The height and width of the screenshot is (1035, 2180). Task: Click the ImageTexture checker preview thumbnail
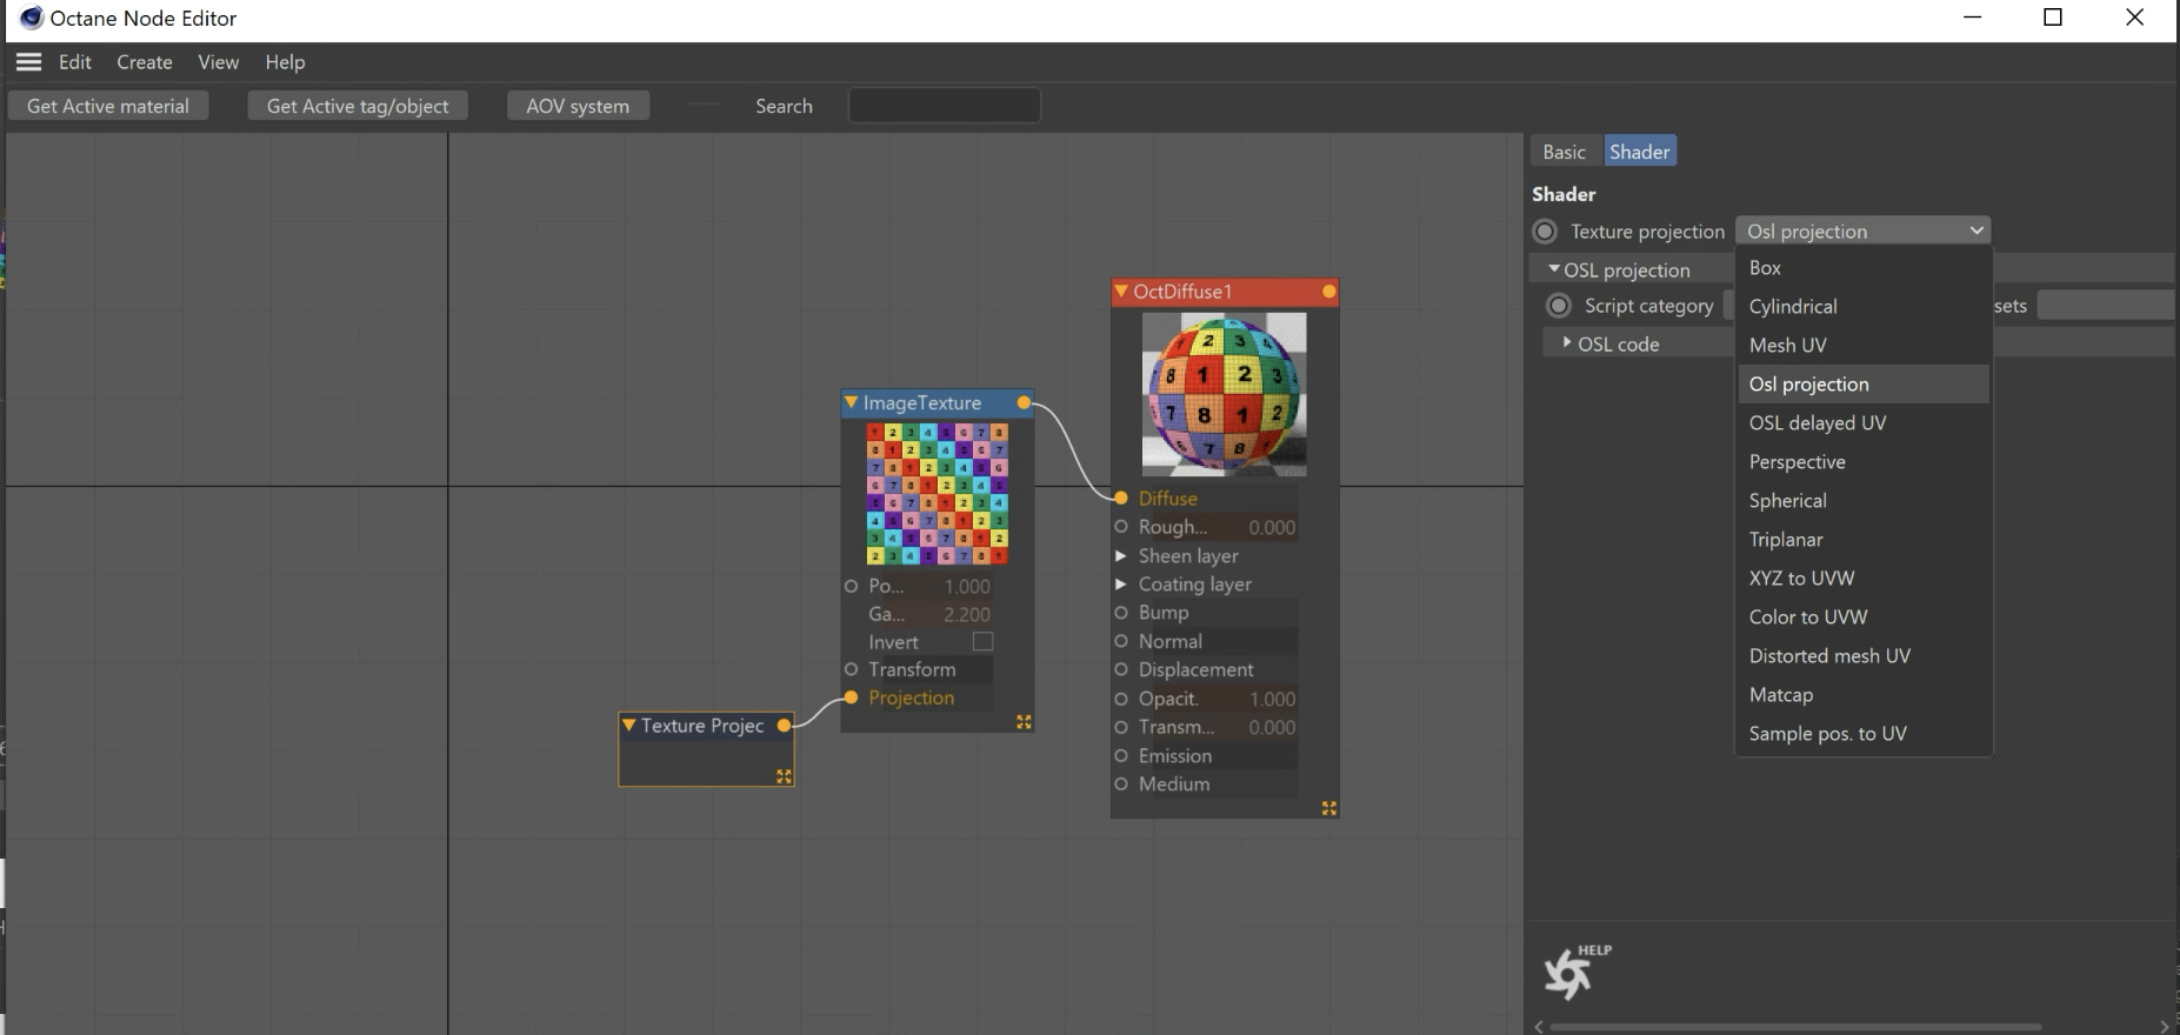(937, 494)
